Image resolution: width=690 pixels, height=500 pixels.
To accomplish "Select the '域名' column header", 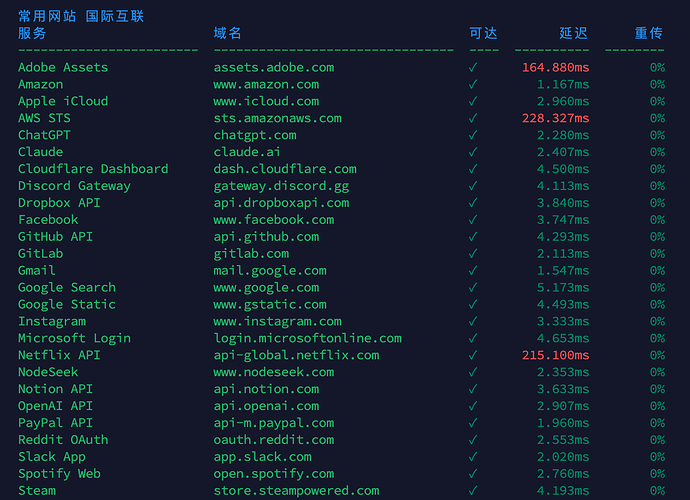I will coord(228,33).
